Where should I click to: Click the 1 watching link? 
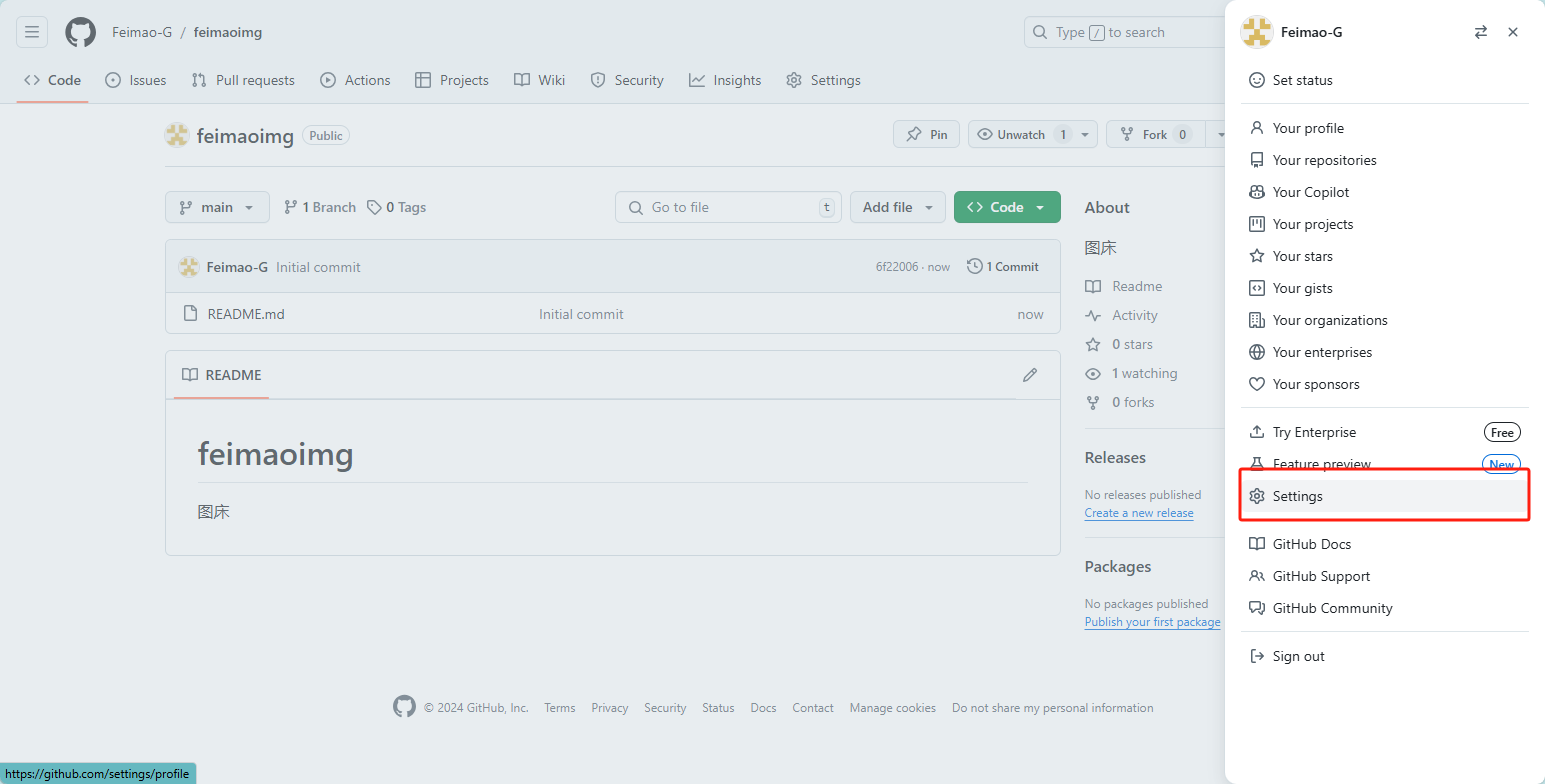coord(1132,373)
